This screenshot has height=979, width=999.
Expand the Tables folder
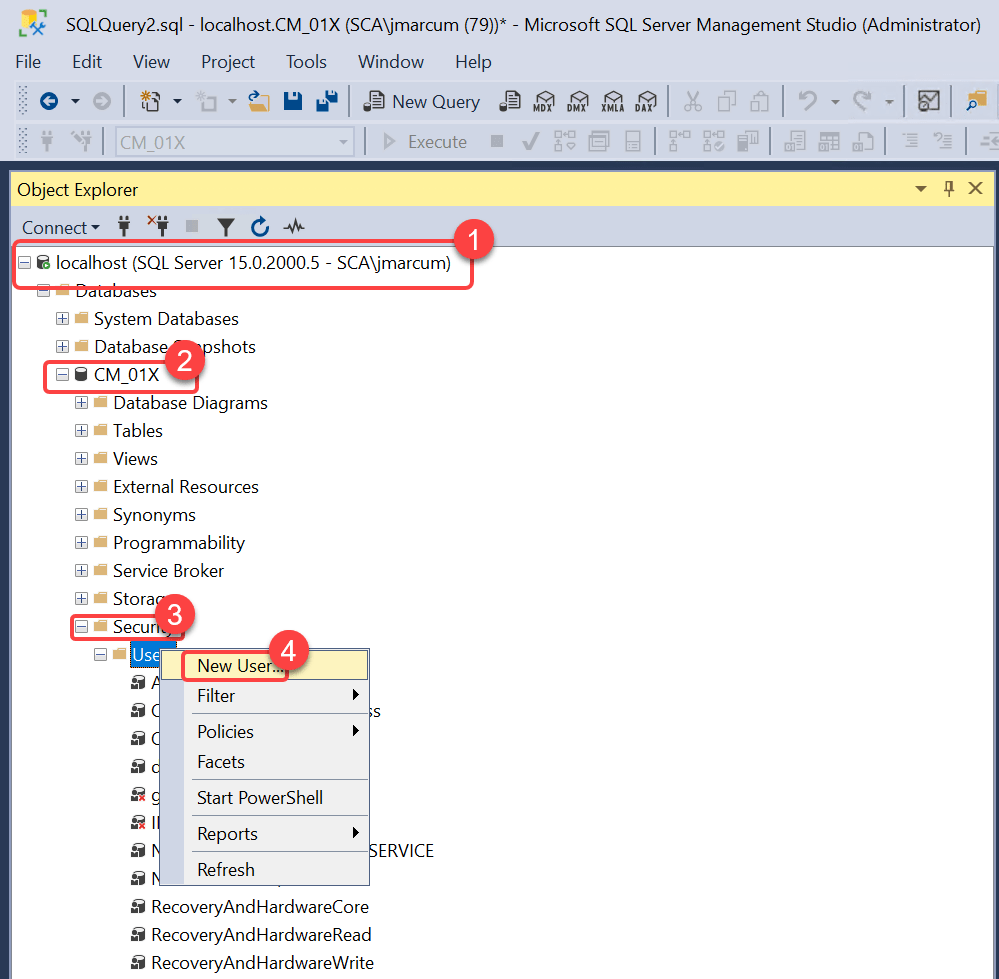pyautogui.click(x=82, y=431)
